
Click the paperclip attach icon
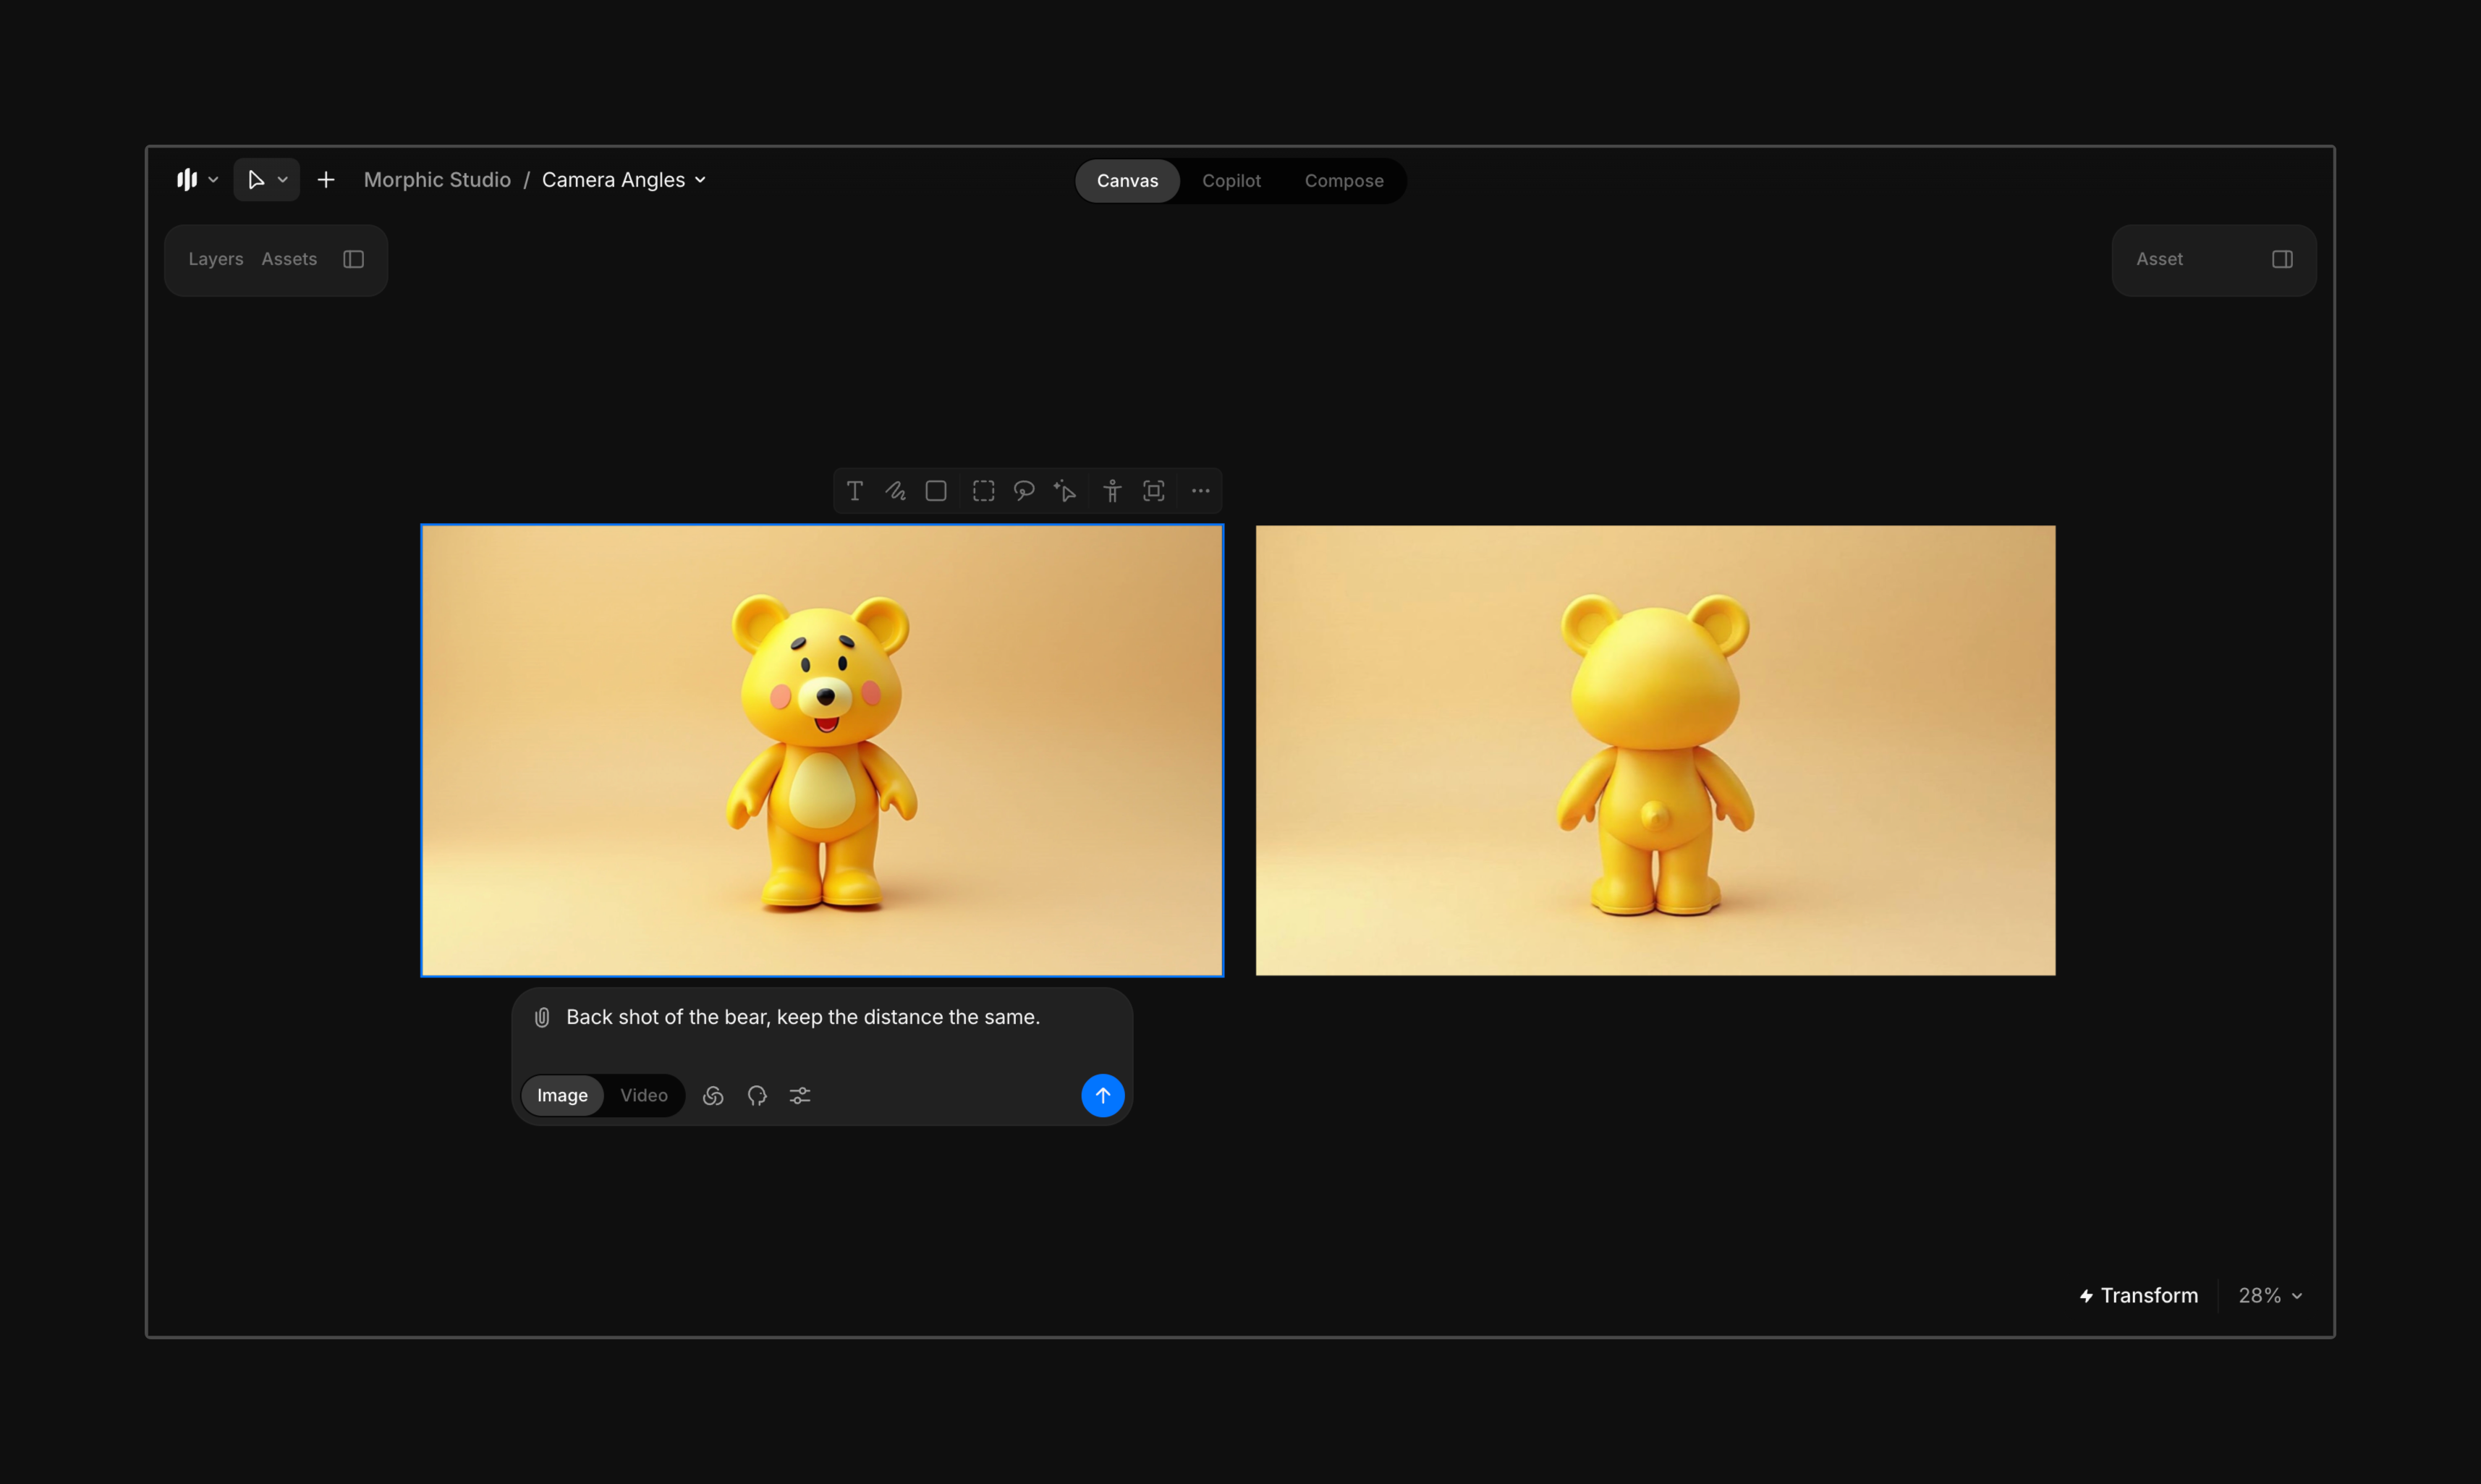pyautogui.click(x=542, y=1018)
